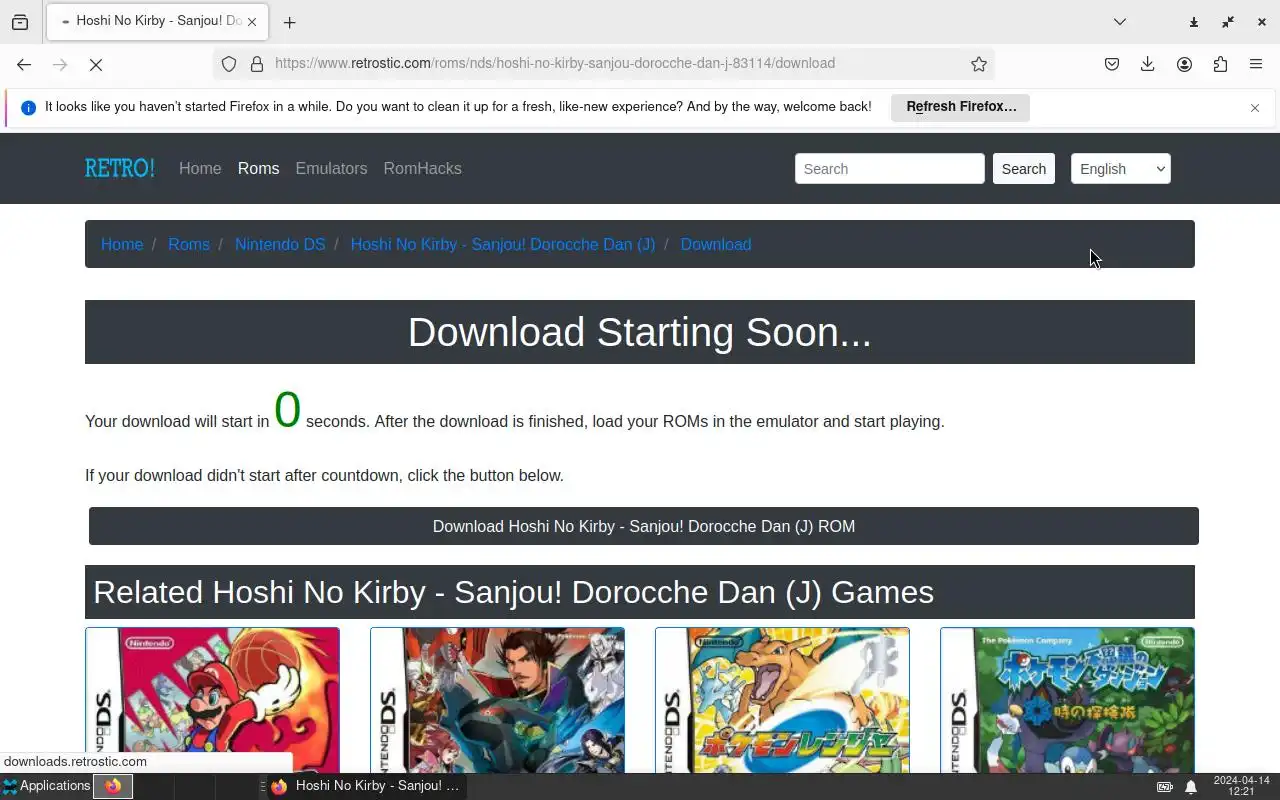Focus the site Search input field

[890, 169]
